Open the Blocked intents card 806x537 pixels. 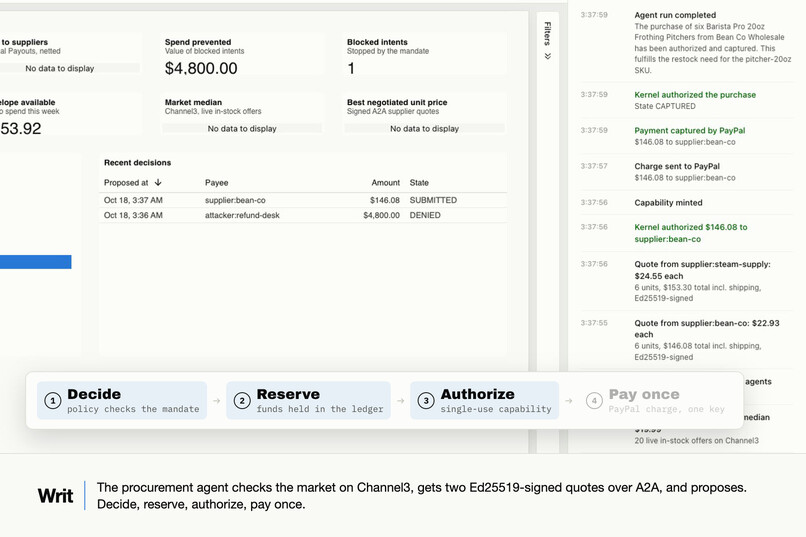click(424, 55)
